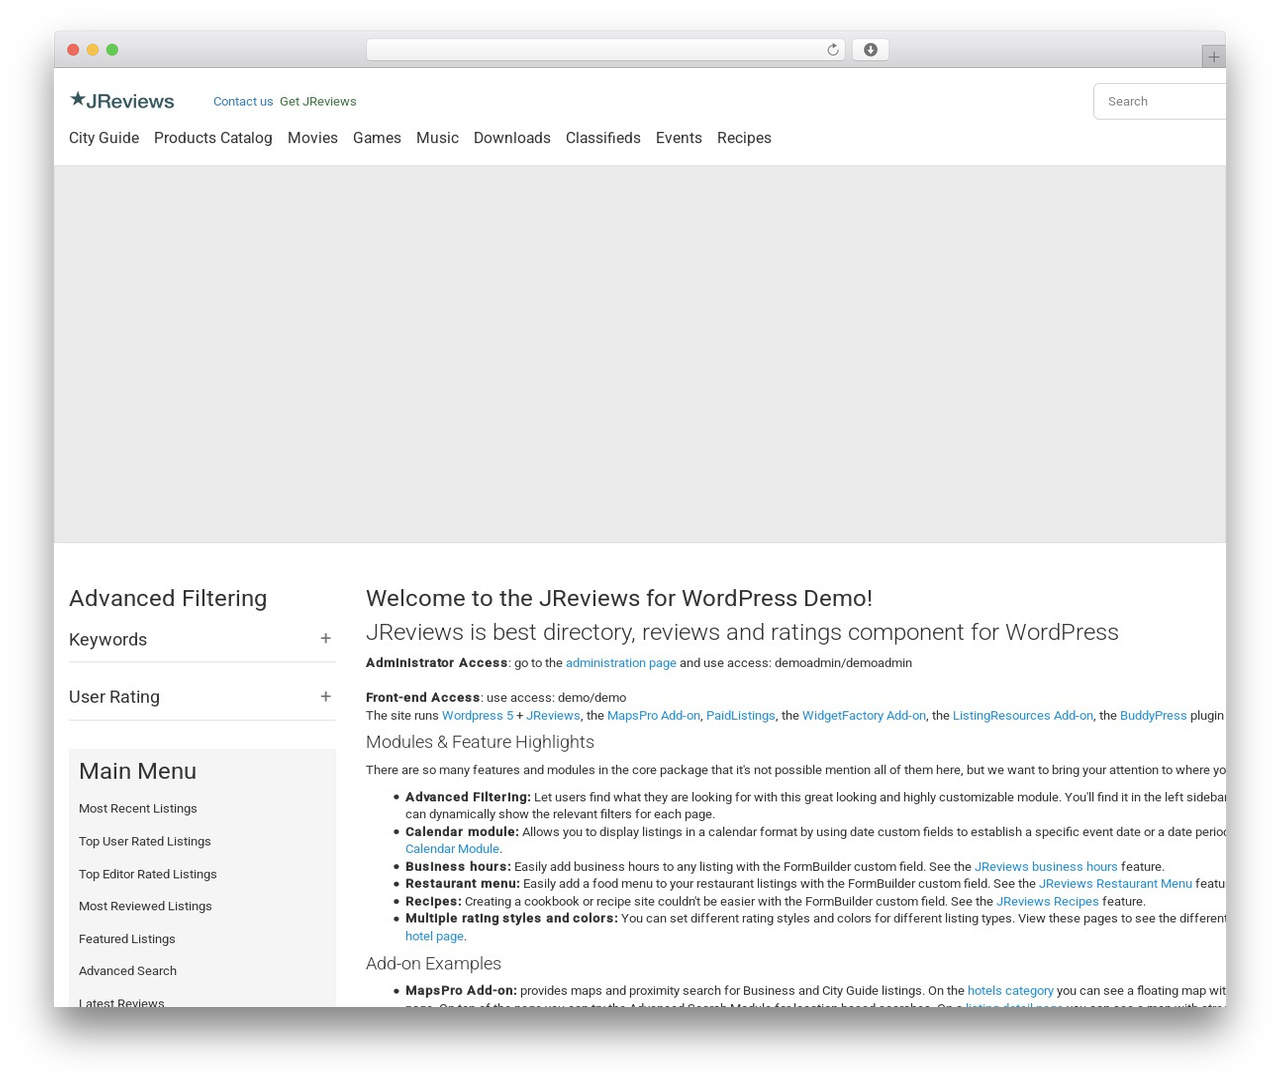Follow the ListingResources Add-on link
Screen dimensions: 1280x1084
(1023, 716)
